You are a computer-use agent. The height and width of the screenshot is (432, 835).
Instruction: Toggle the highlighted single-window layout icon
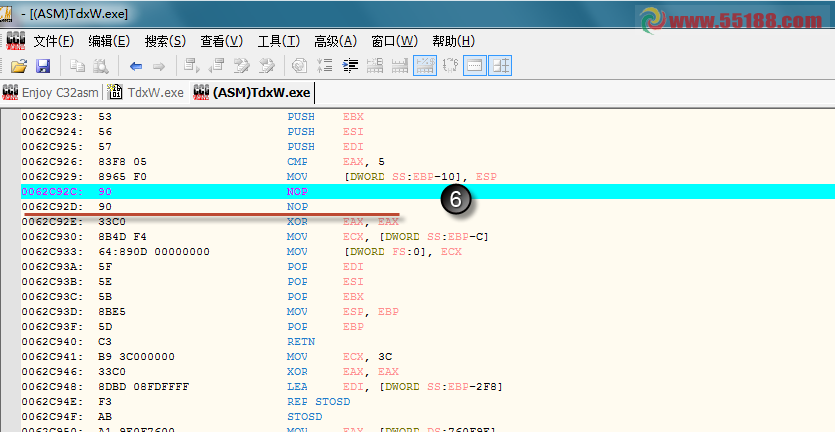click(474, 66)
